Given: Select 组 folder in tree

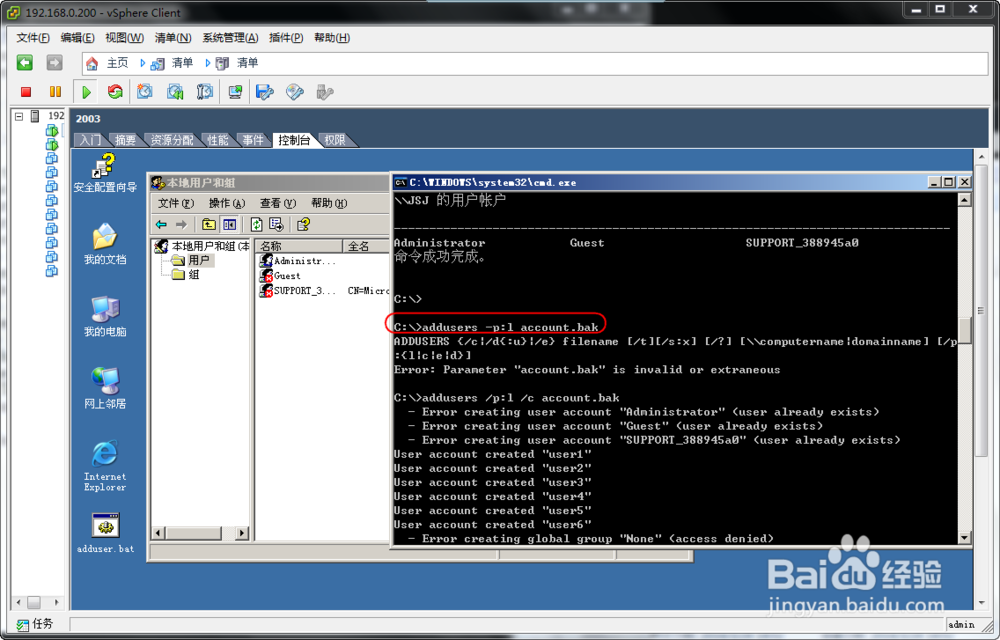Looking at the screenshot, I should (x=186, y=275).
